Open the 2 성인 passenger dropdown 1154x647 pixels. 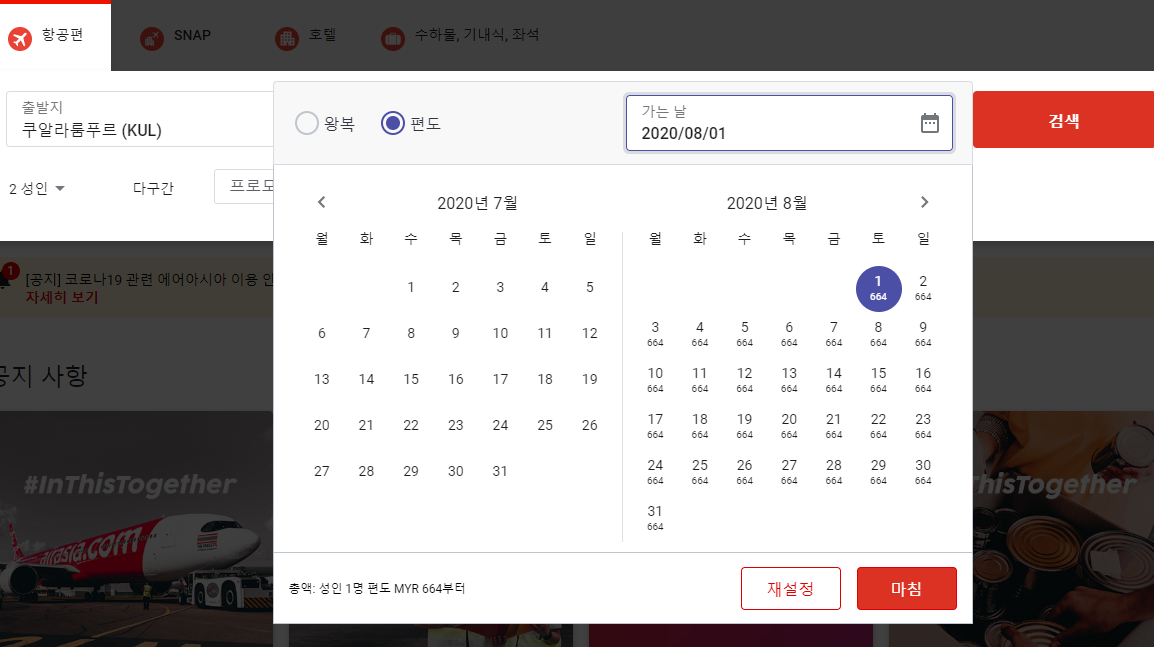[37, 188]
